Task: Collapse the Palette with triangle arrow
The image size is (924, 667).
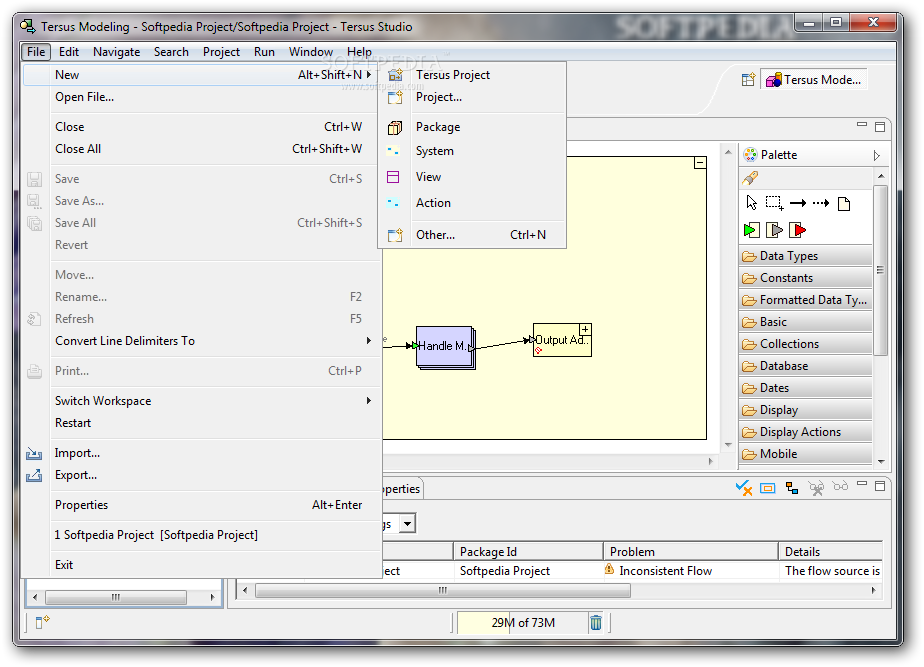Action: click(877, 156)
